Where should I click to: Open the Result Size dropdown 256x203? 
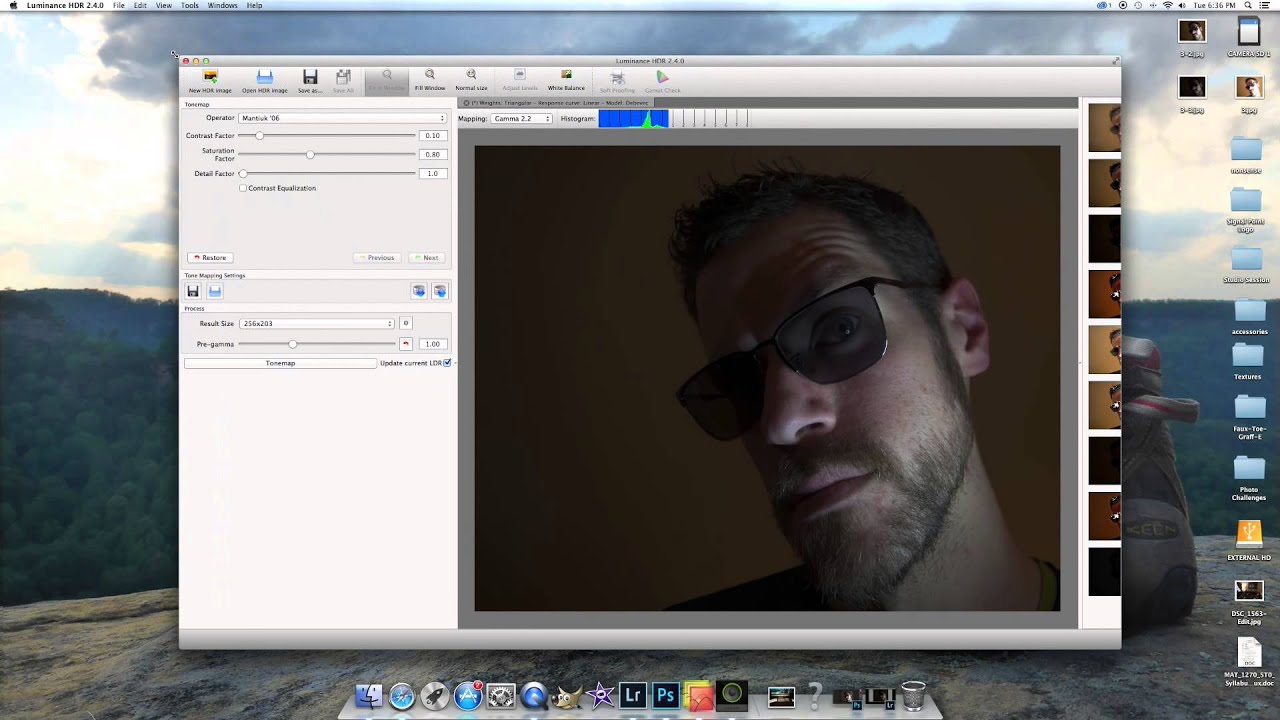[x=317, y=323]
